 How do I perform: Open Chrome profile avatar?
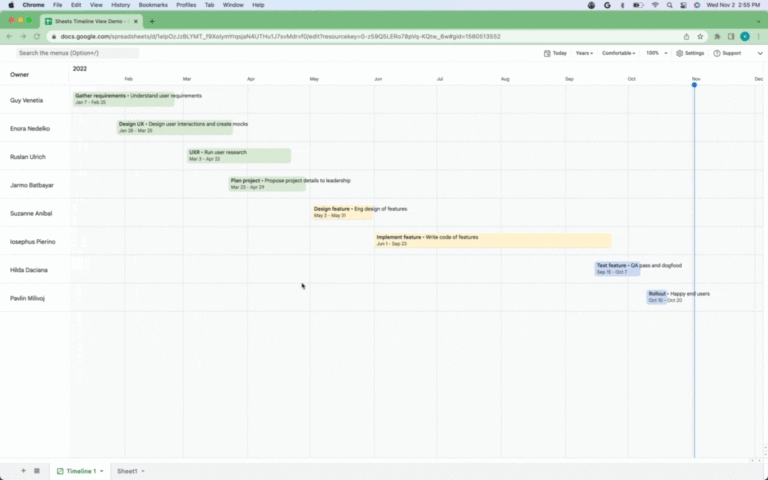point(744,36)
